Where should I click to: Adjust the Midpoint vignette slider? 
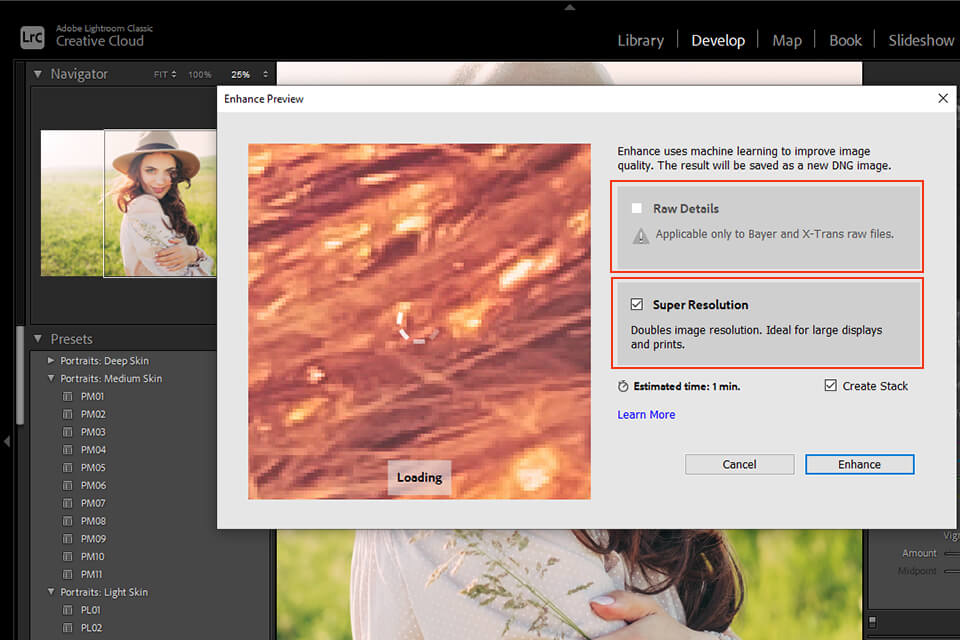click(x=952, y=571)
